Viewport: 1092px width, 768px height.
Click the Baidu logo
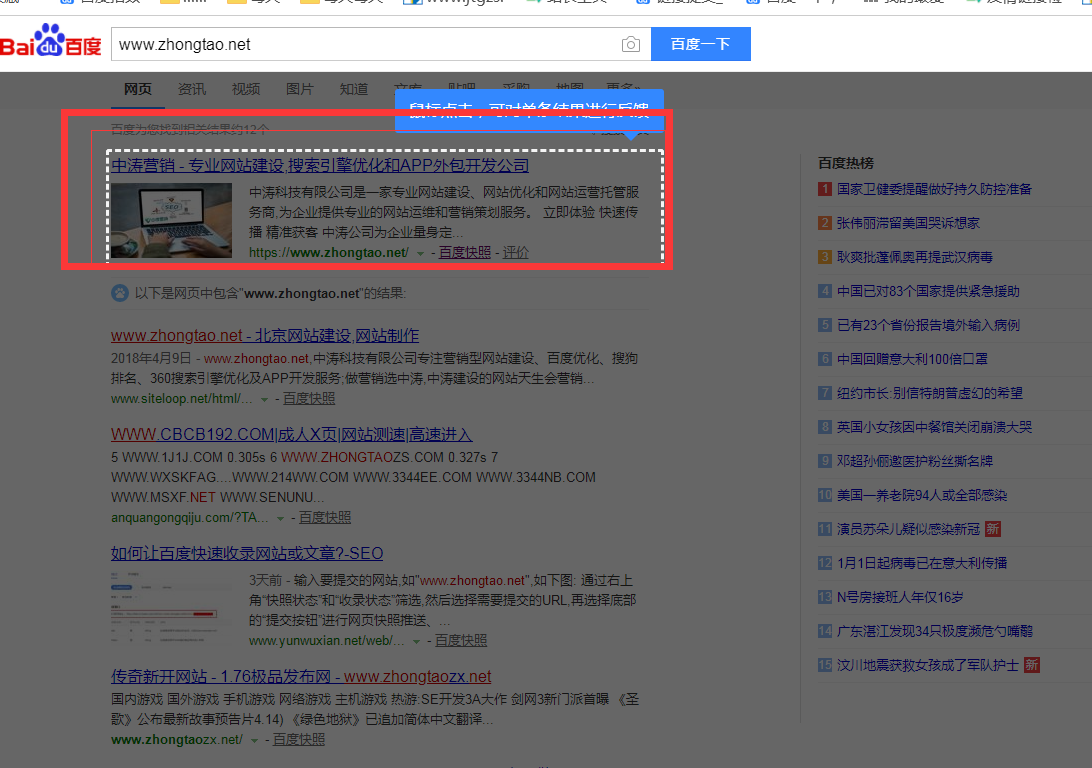pyautogui.click(x=51, y=44)
